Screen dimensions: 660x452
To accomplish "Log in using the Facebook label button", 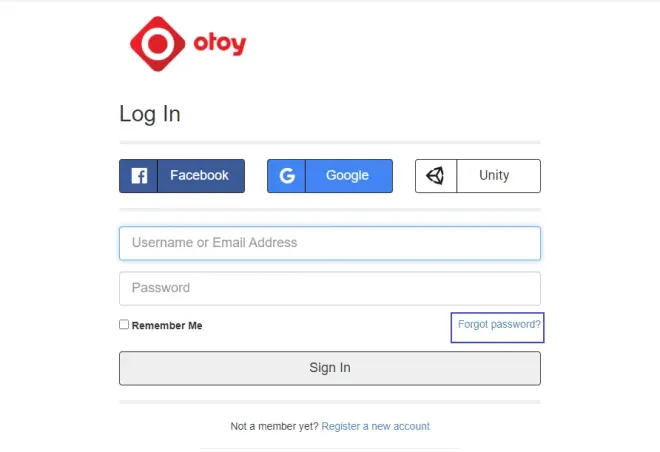I will [x=200, y=175].
